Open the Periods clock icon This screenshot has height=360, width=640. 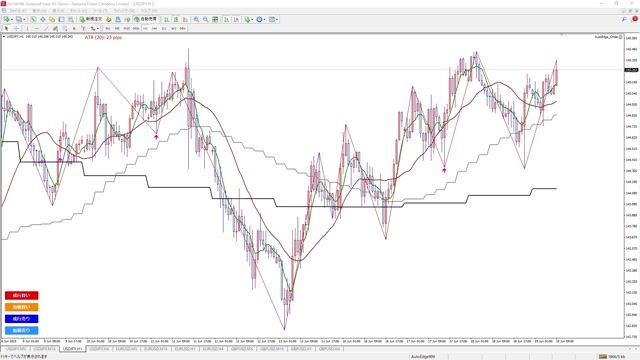point(259,19)
